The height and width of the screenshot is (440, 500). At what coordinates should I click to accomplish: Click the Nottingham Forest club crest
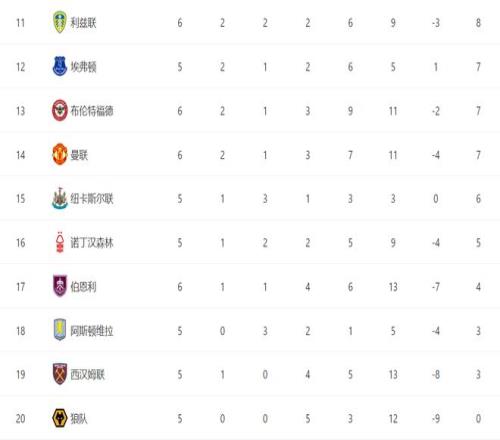(x=60, y=242)
